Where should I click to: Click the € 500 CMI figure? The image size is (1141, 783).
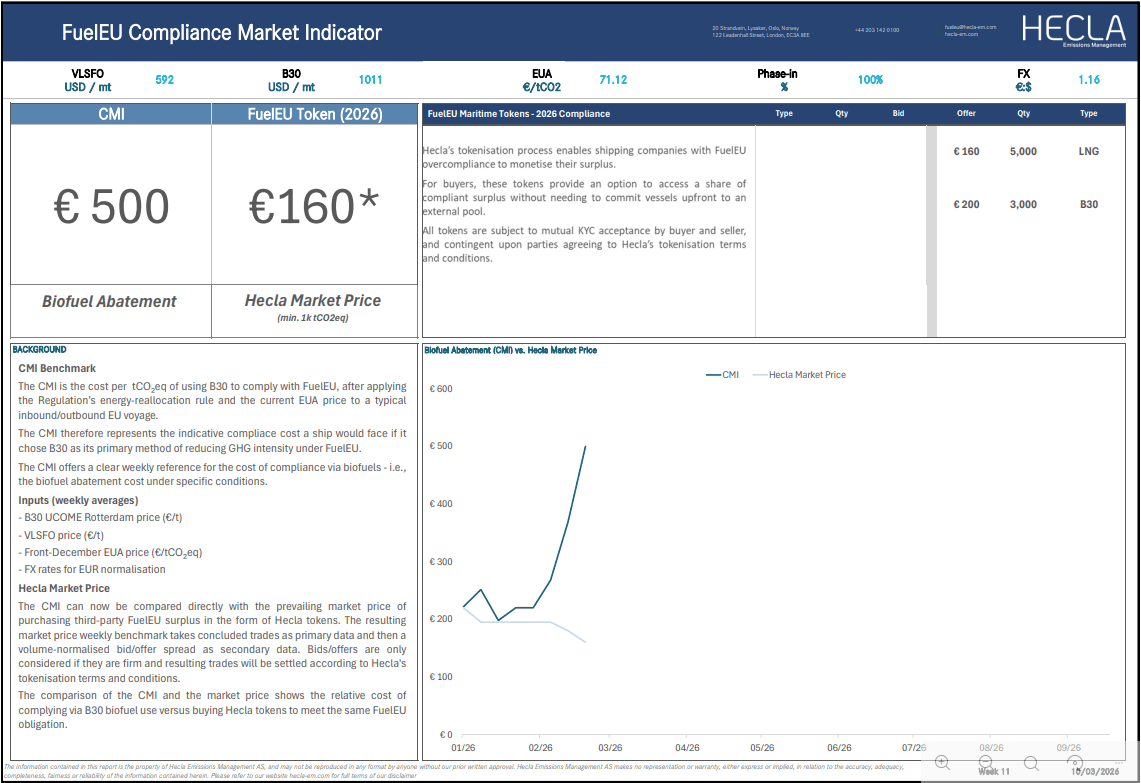[111, 207]
